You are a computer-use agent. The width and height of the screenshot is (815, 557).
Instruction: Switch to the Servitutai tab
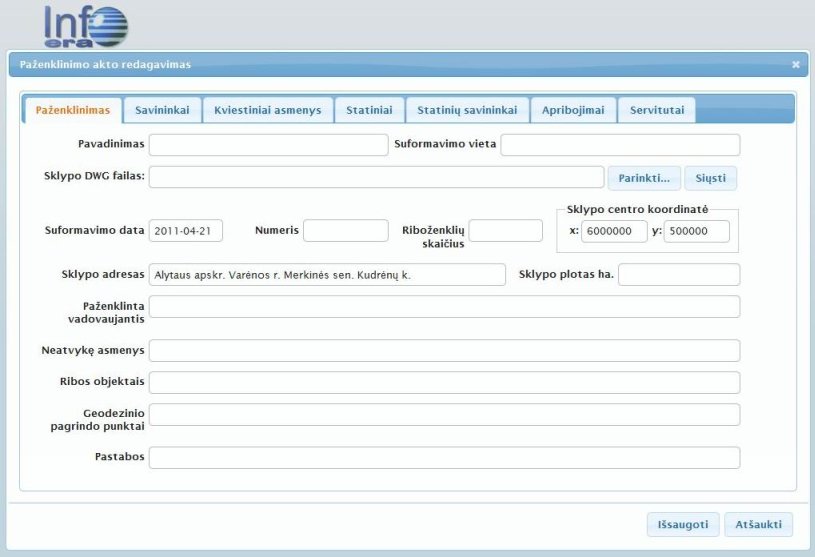tap(657, 110)
